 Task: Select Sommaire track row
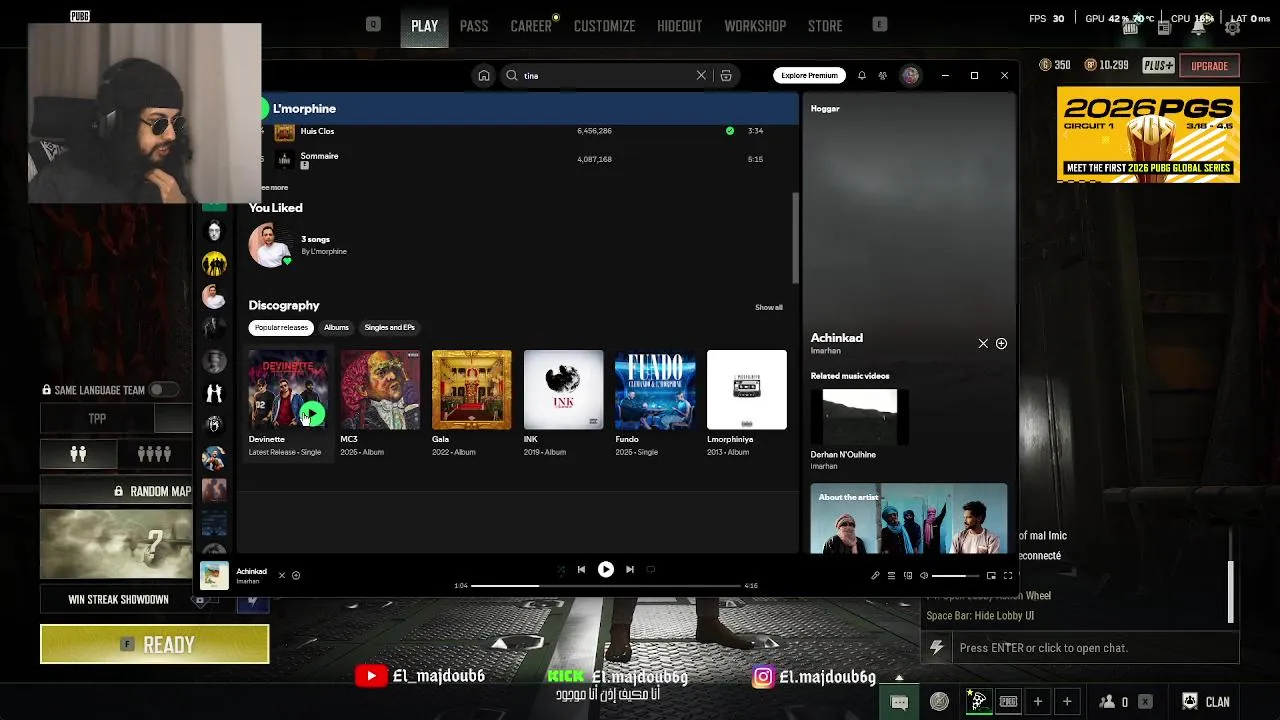click(520, 159)
